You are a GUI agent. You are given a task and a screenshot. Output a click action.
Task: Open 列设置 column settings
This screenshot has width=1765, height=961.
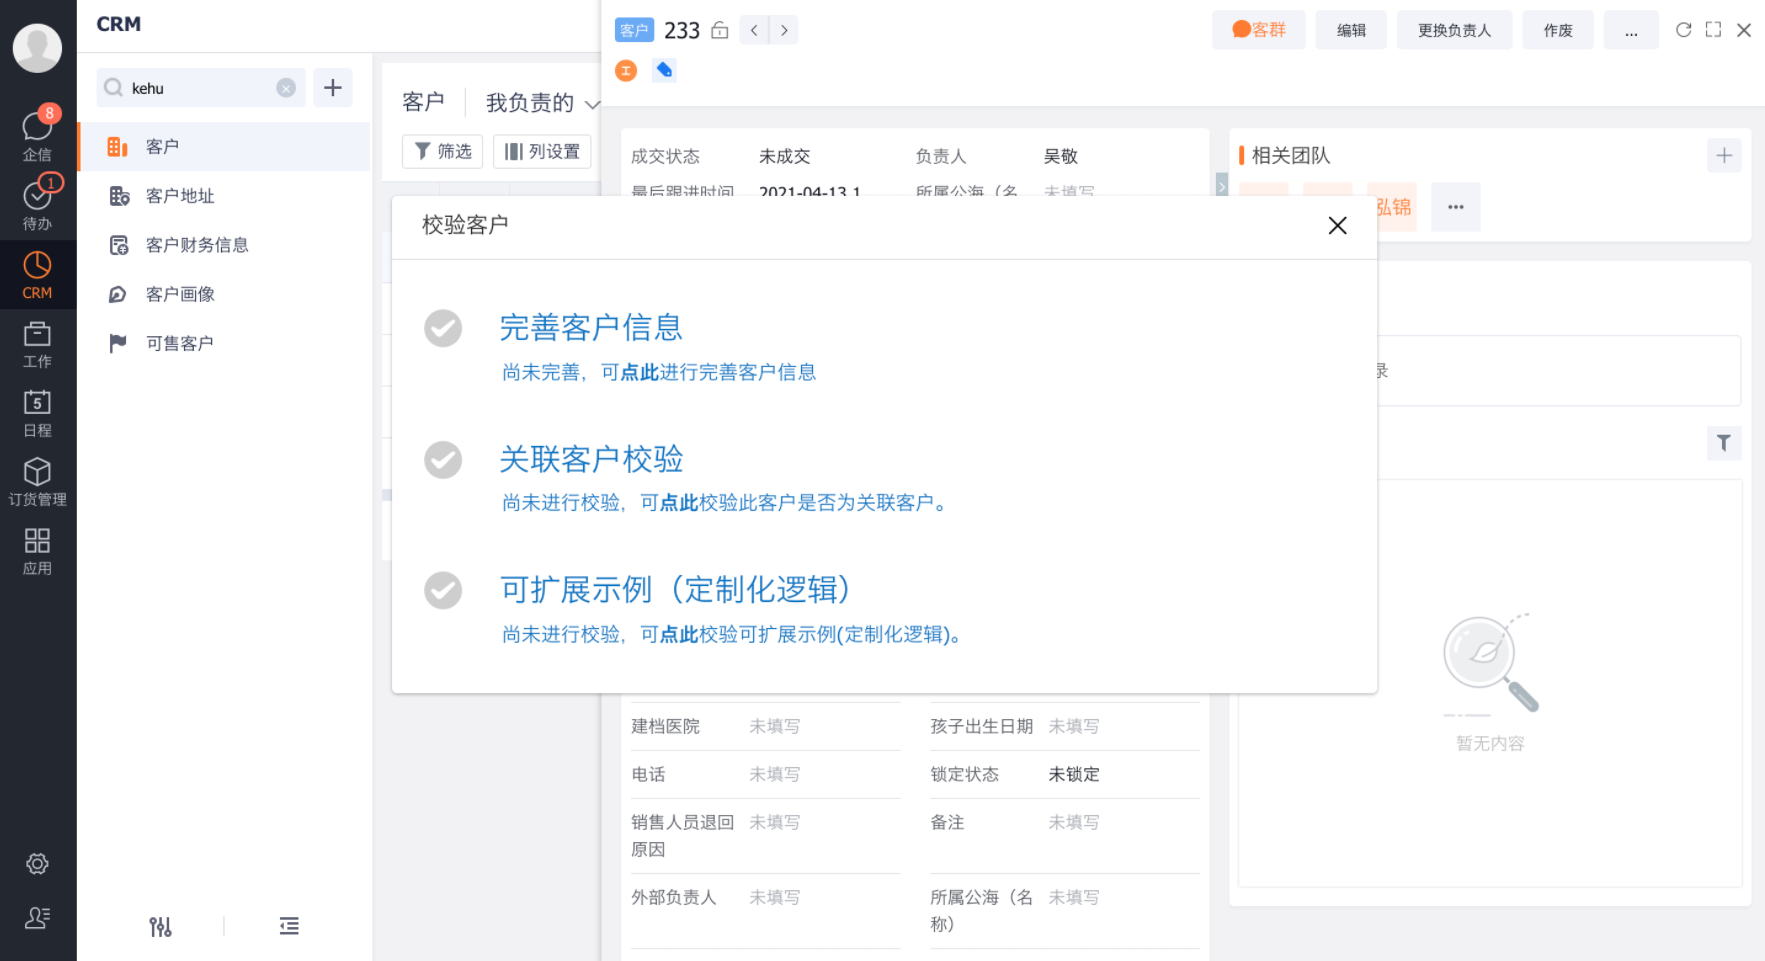click(542, 151)
